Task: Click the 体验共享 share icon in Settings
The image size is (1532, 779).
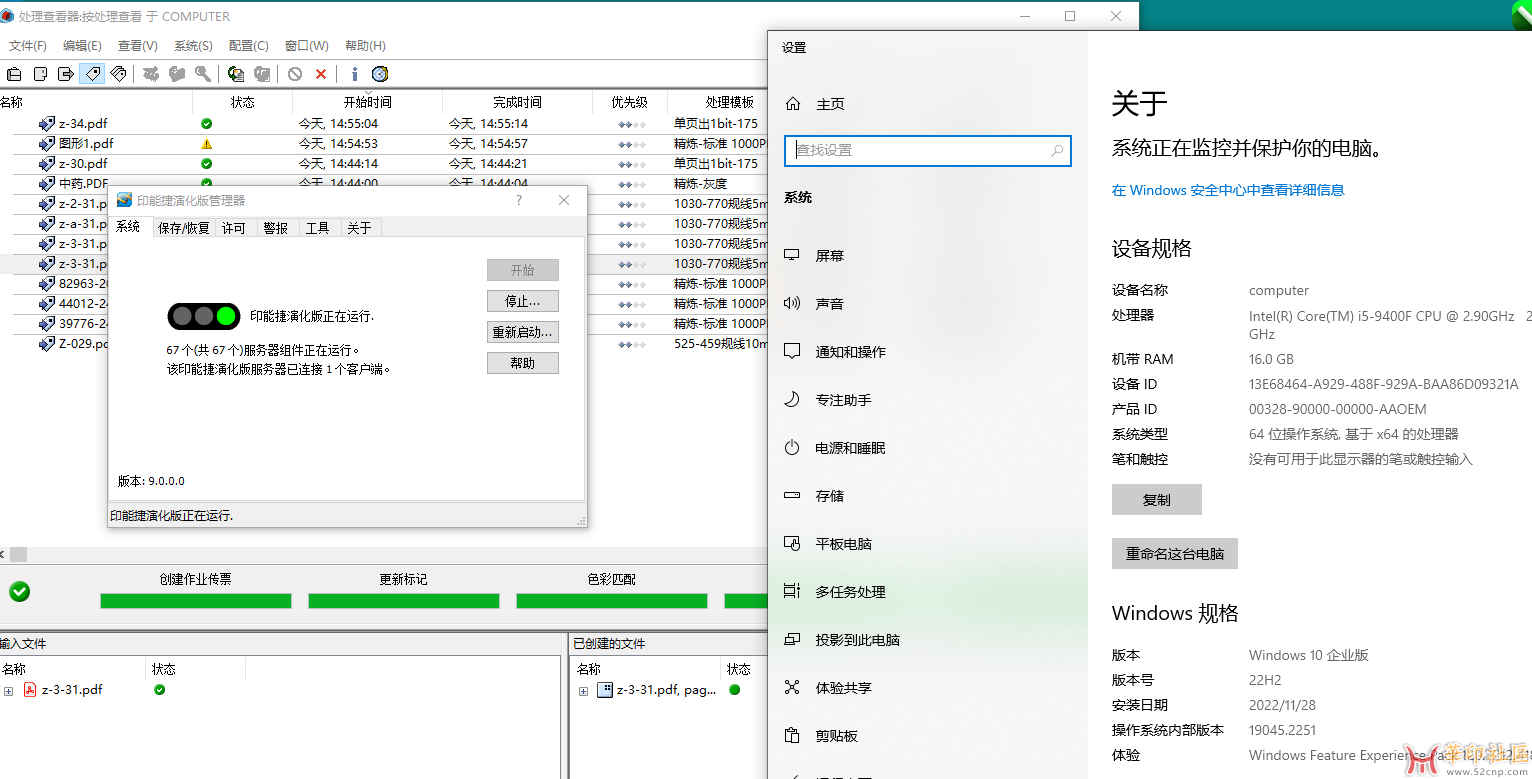Action: 792,687
